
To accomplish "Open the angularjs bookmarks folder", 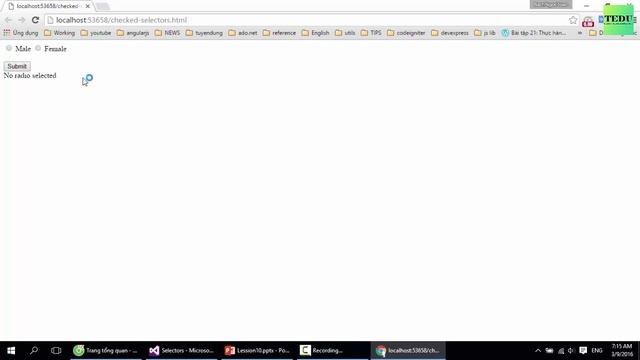I will click(133, 33).
